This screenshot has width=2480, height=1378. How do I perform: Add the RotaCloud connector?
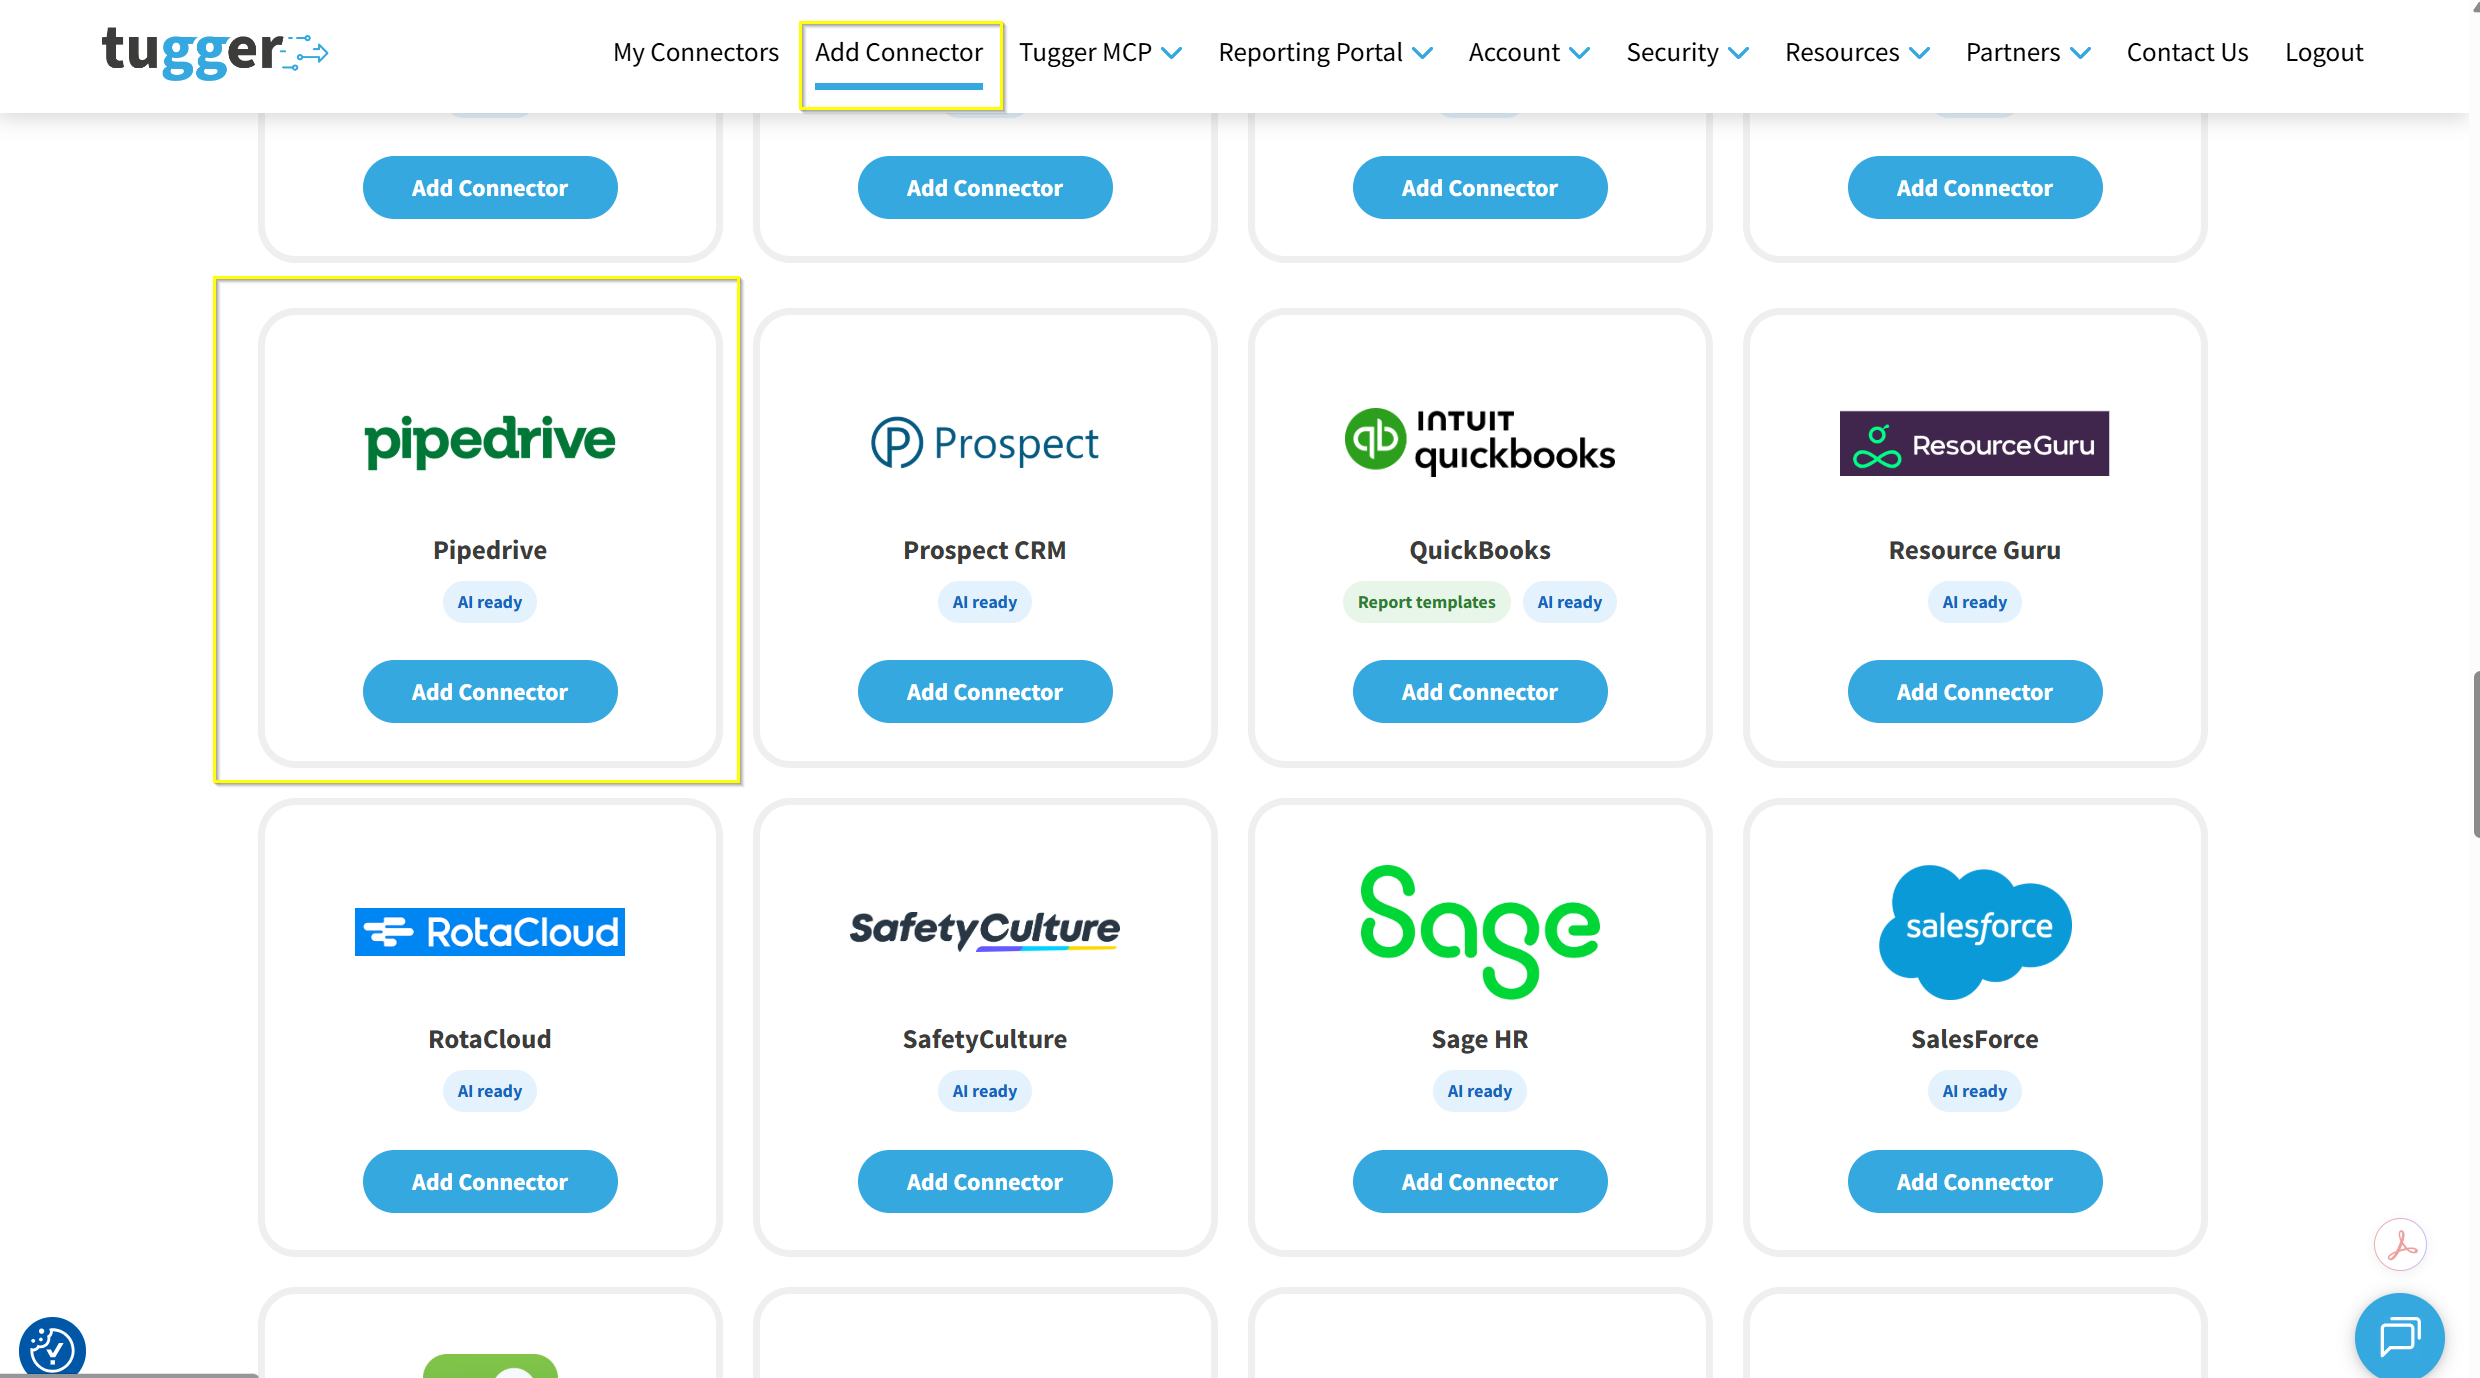pyautogui.click(x=490, y=1181)
